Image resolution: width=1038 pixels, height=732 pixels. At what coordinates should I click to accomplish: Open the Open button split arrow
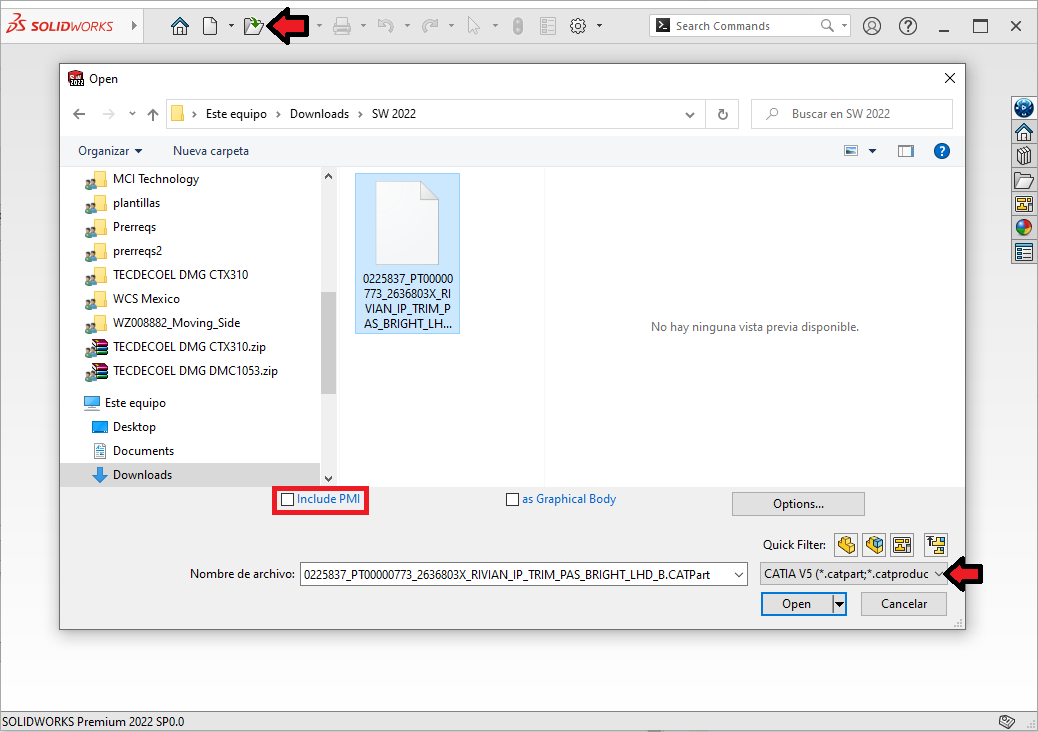click(x=839, y=604)
